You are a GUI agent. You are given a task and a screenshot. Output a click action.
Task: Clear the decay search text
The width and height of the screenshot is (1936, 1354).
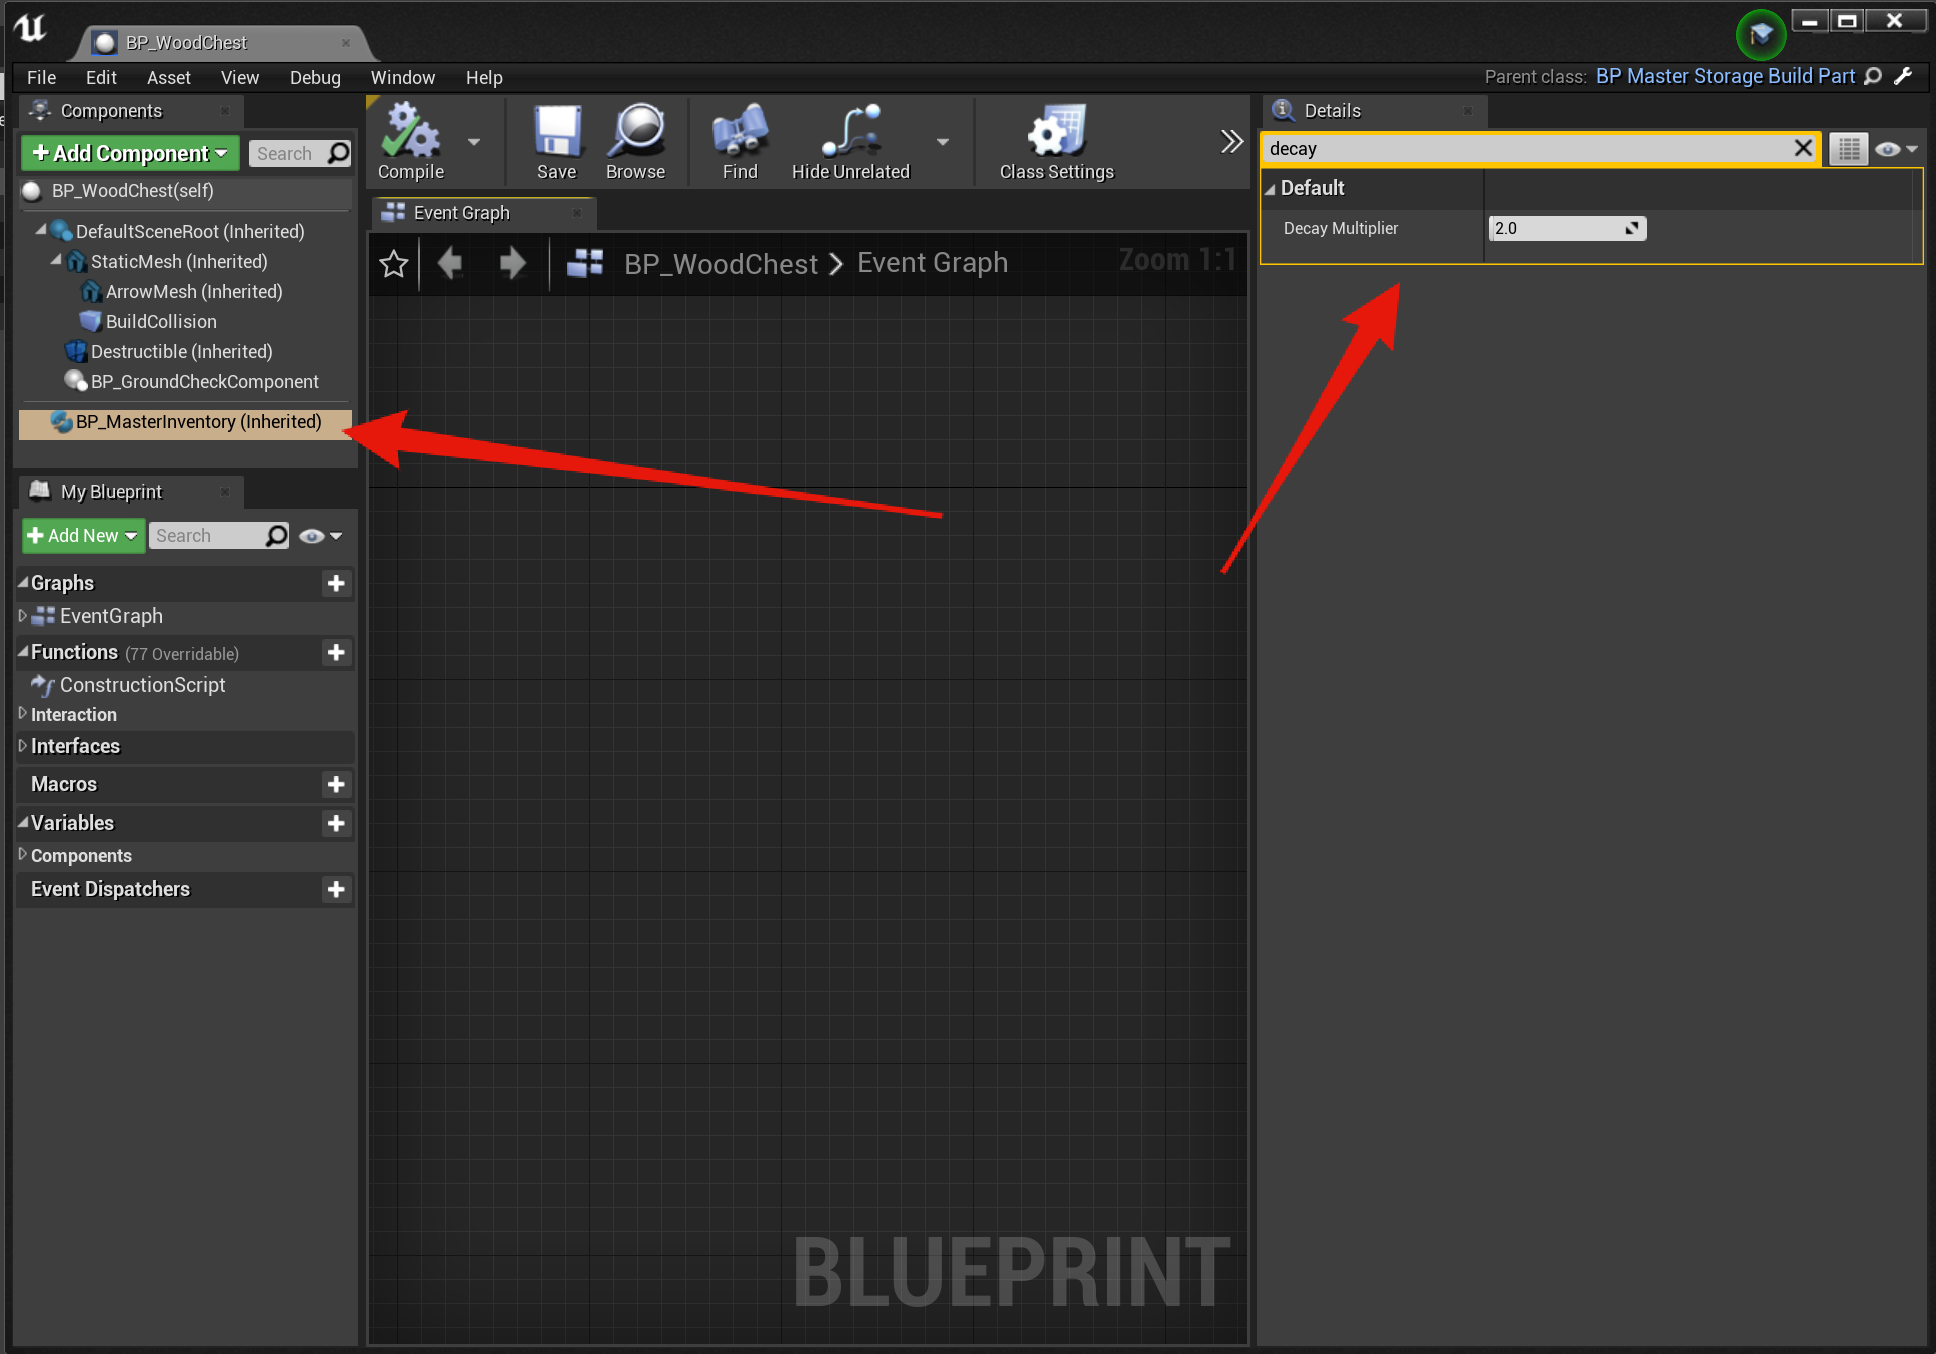(1802, 149)
